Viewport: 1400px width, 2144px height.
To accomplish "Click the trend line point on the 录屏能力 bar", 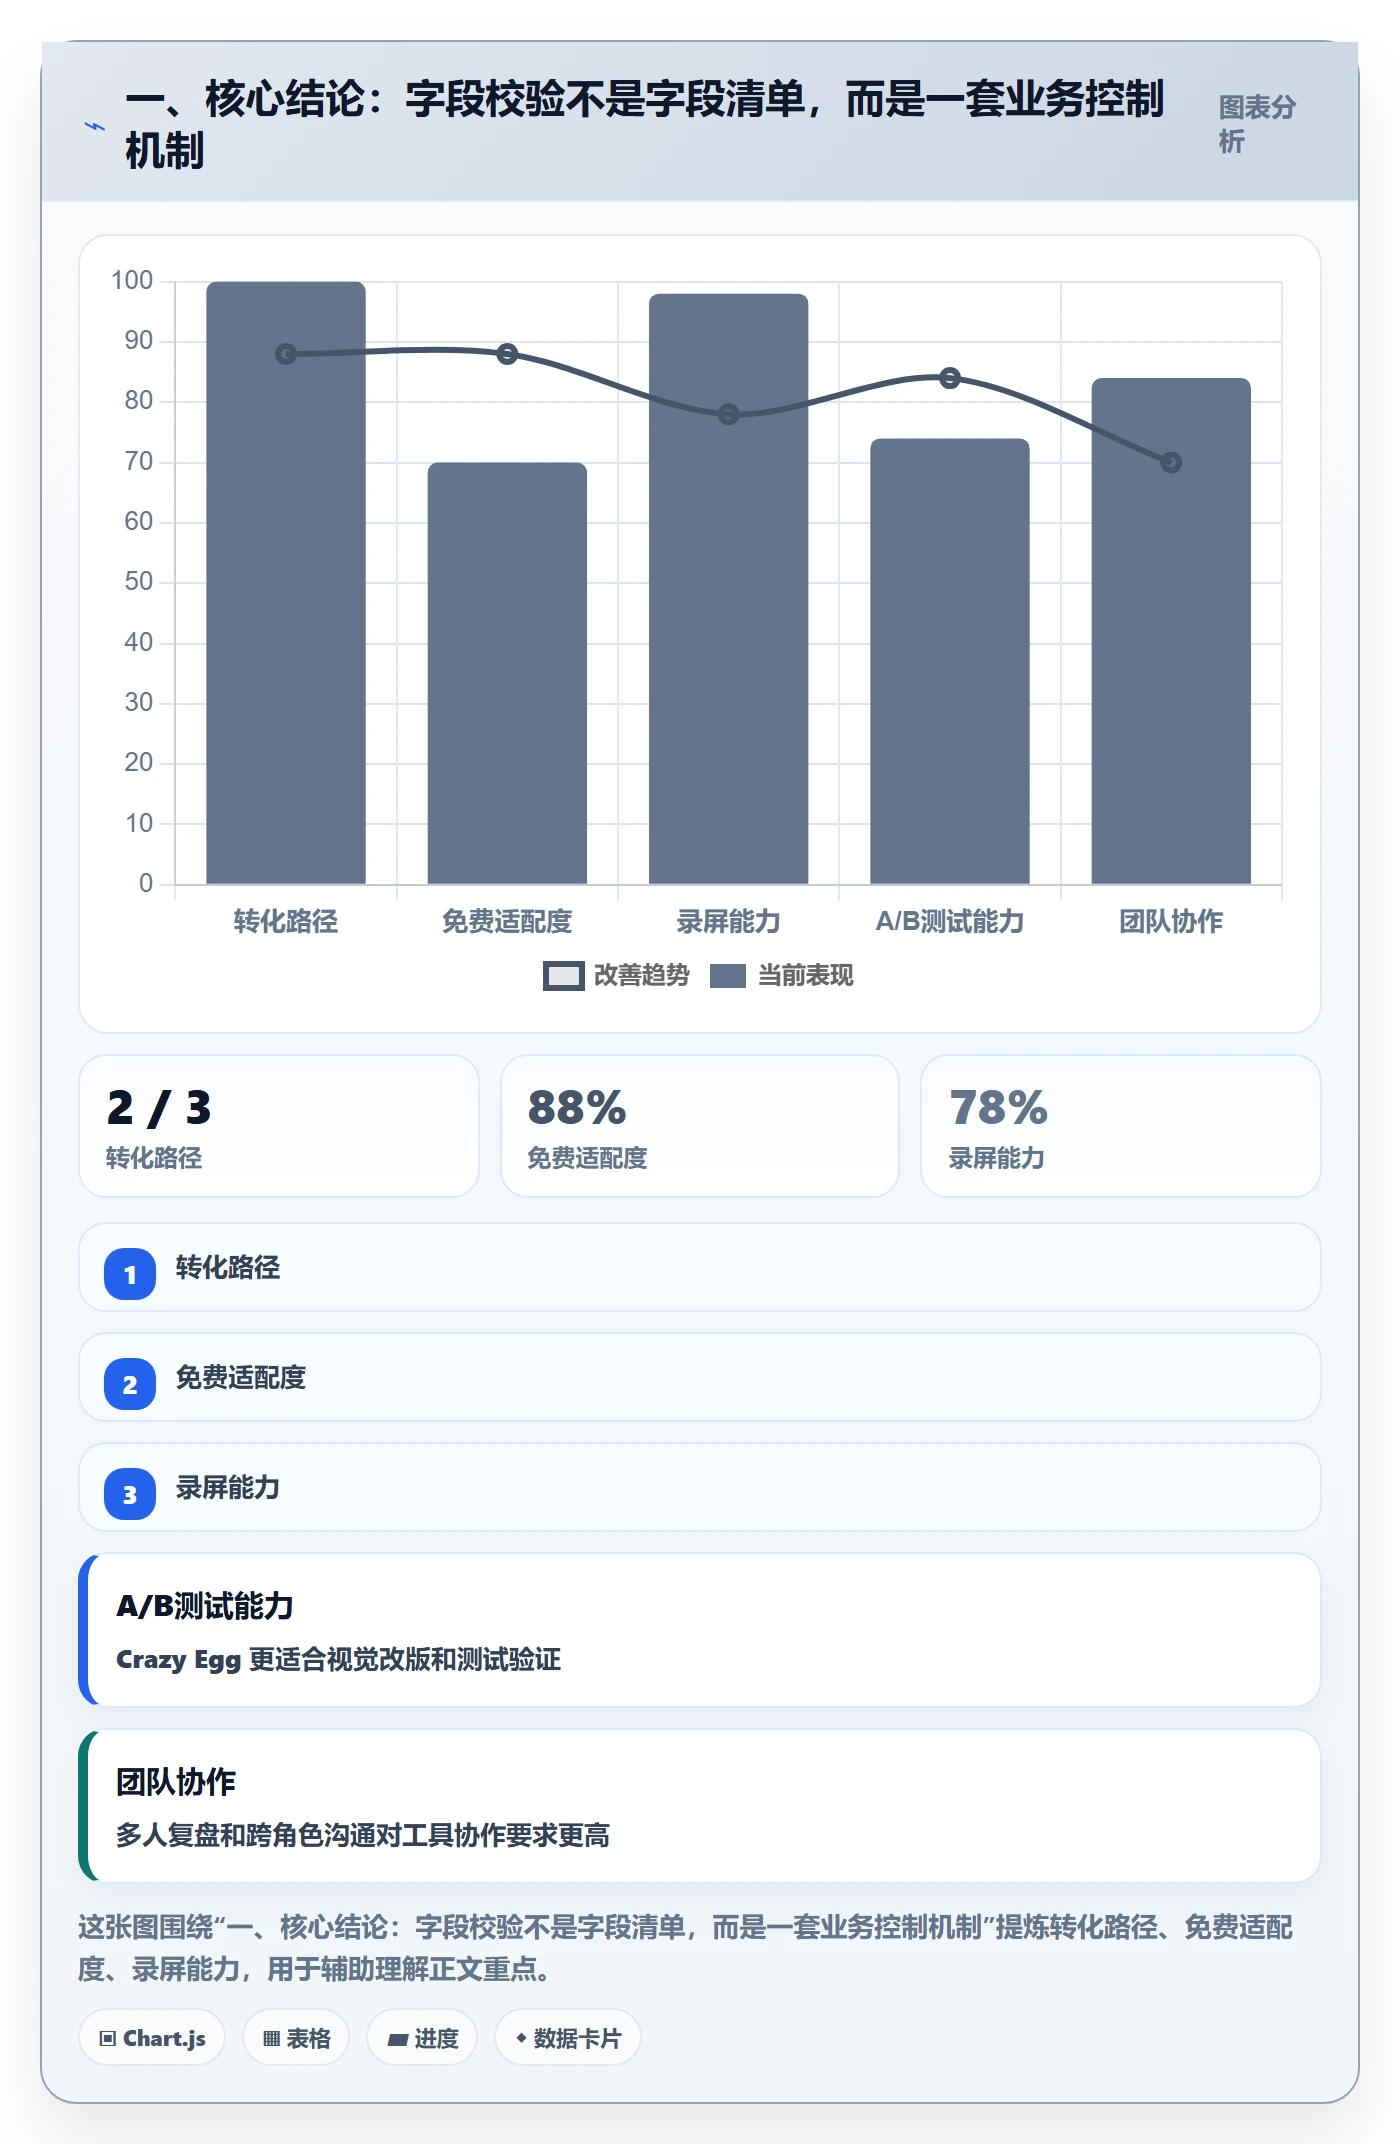I will click(728, 414).
